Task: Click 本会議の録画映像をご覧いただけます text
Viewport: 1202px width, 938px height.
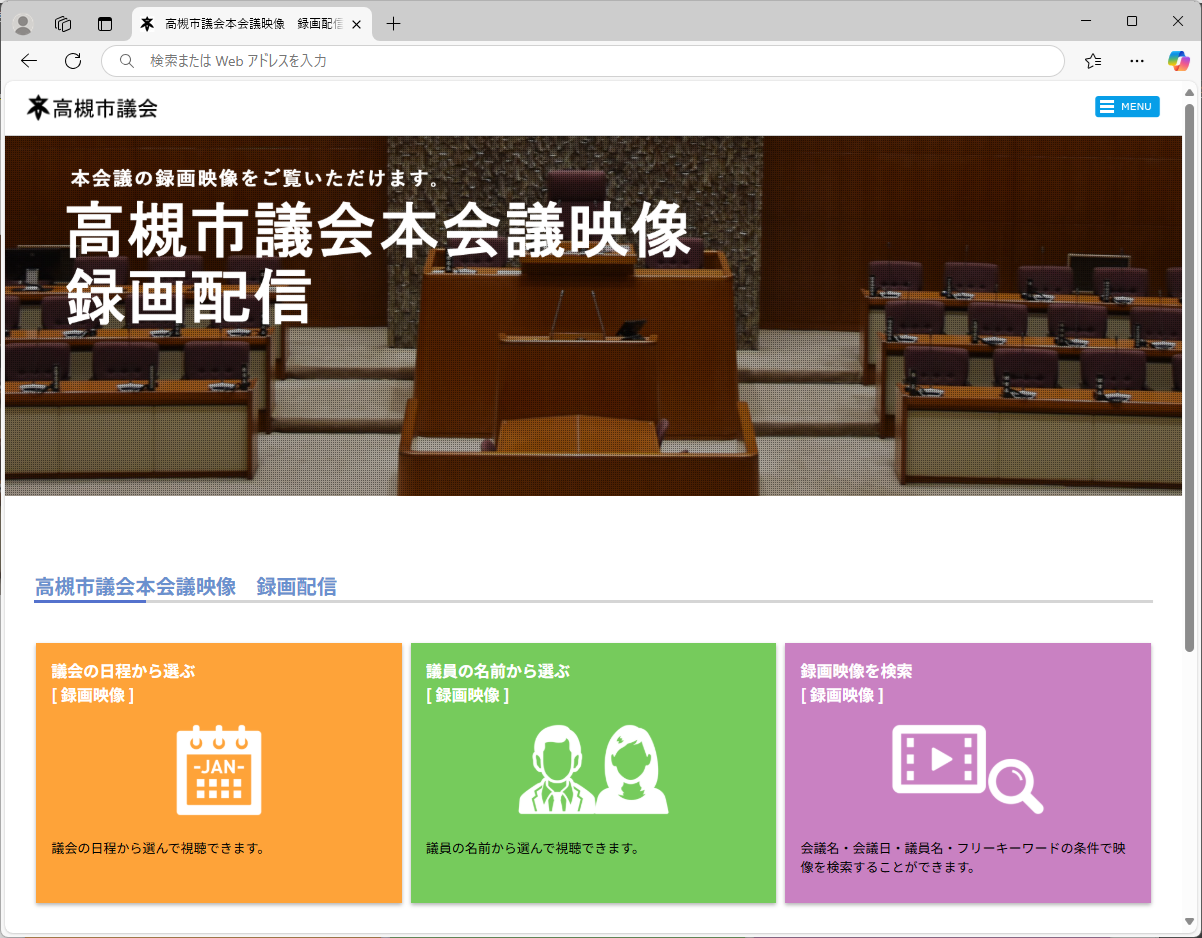Action: coord(256,180)
